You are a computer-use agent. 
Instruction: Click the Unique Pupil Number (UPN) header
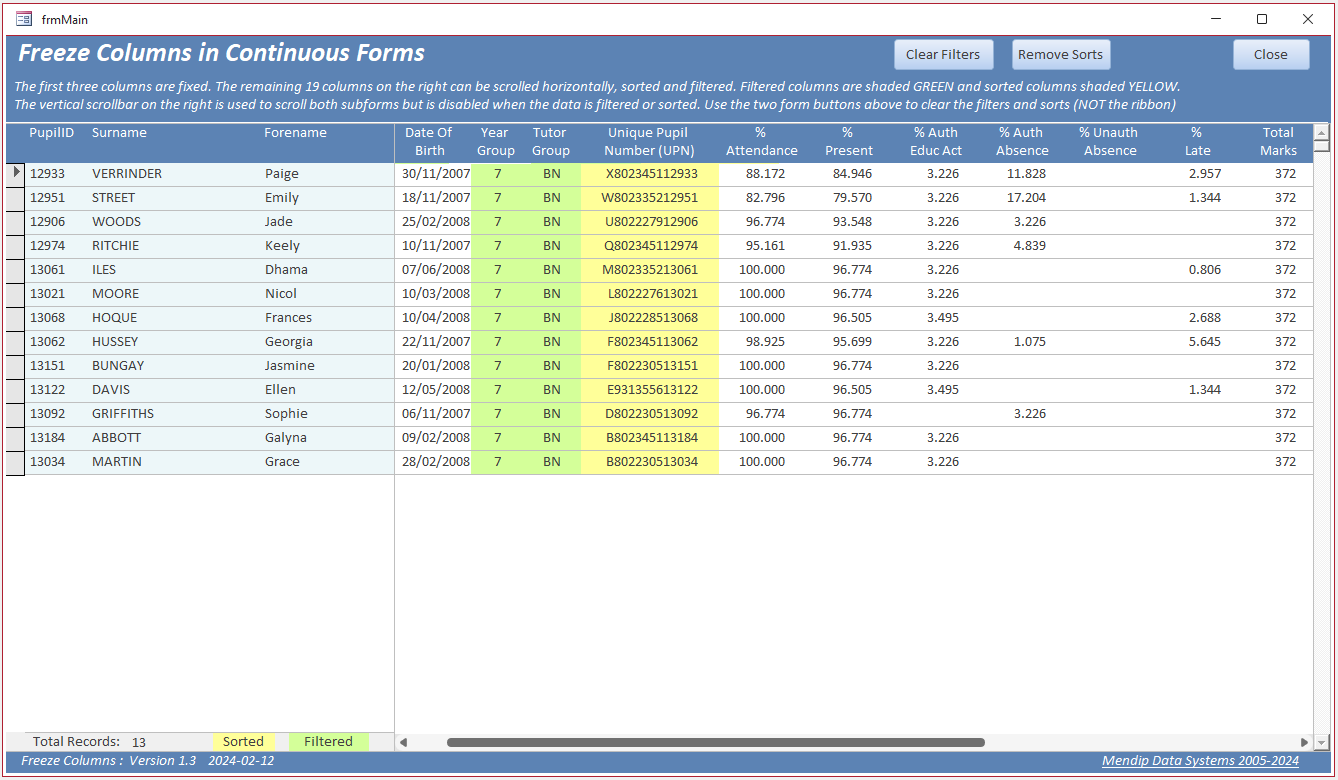tap(649, 141)
